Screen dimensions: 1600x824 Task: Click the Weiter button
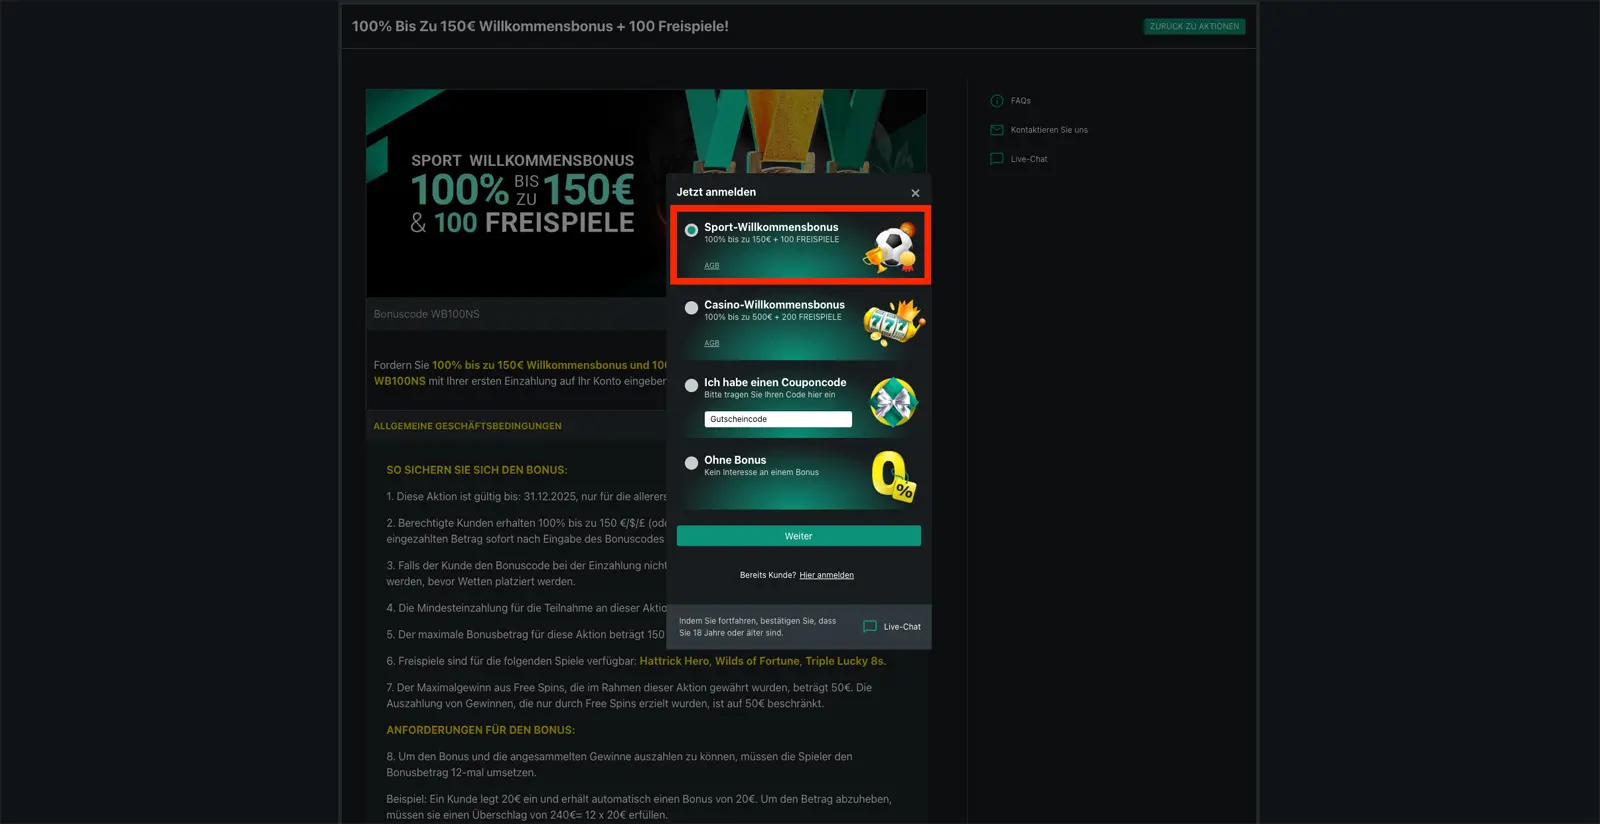point(798,536)
